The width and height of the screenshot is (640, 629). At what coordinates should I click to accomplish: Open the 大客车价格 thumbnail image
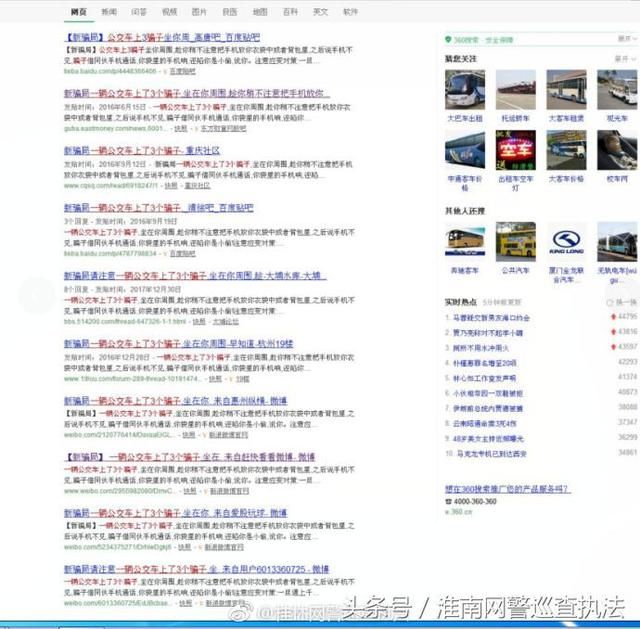click(x=566, y=150)
